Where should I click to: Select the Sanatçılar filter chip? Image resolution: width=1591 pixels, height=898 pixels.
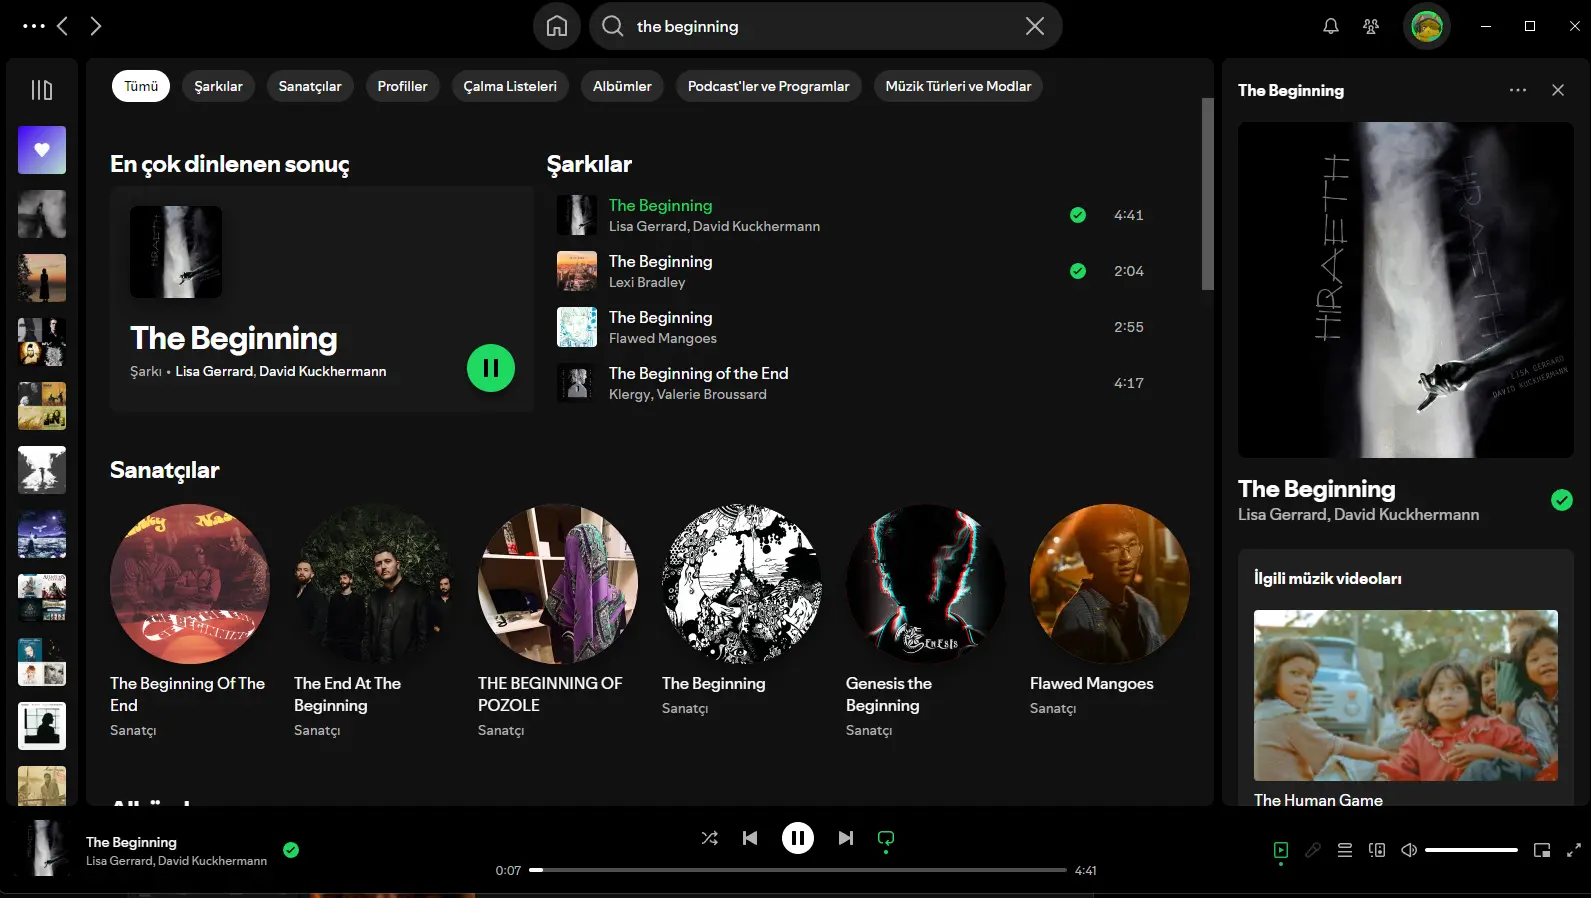tap(310, 86)
